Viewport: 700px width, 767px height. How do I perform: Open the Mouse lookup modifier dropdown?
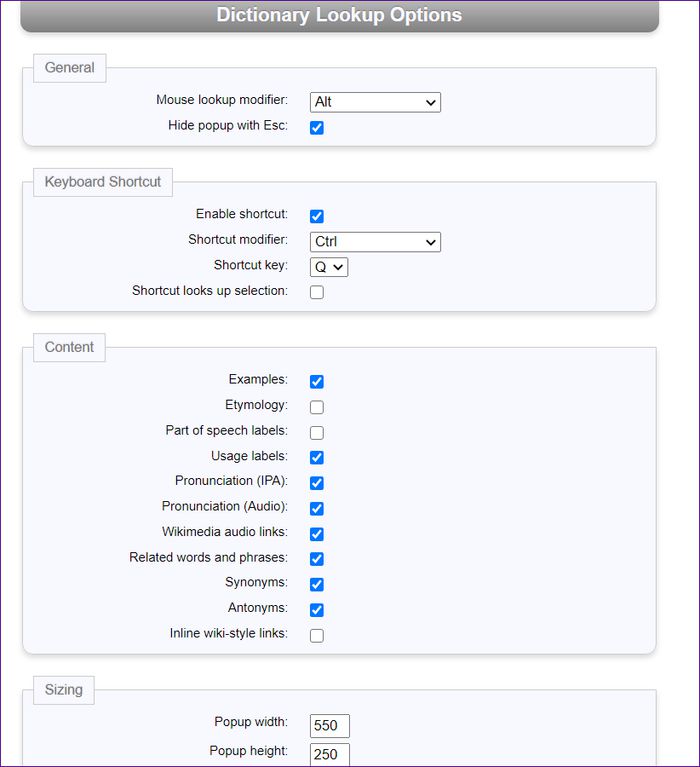click(375, 102)
